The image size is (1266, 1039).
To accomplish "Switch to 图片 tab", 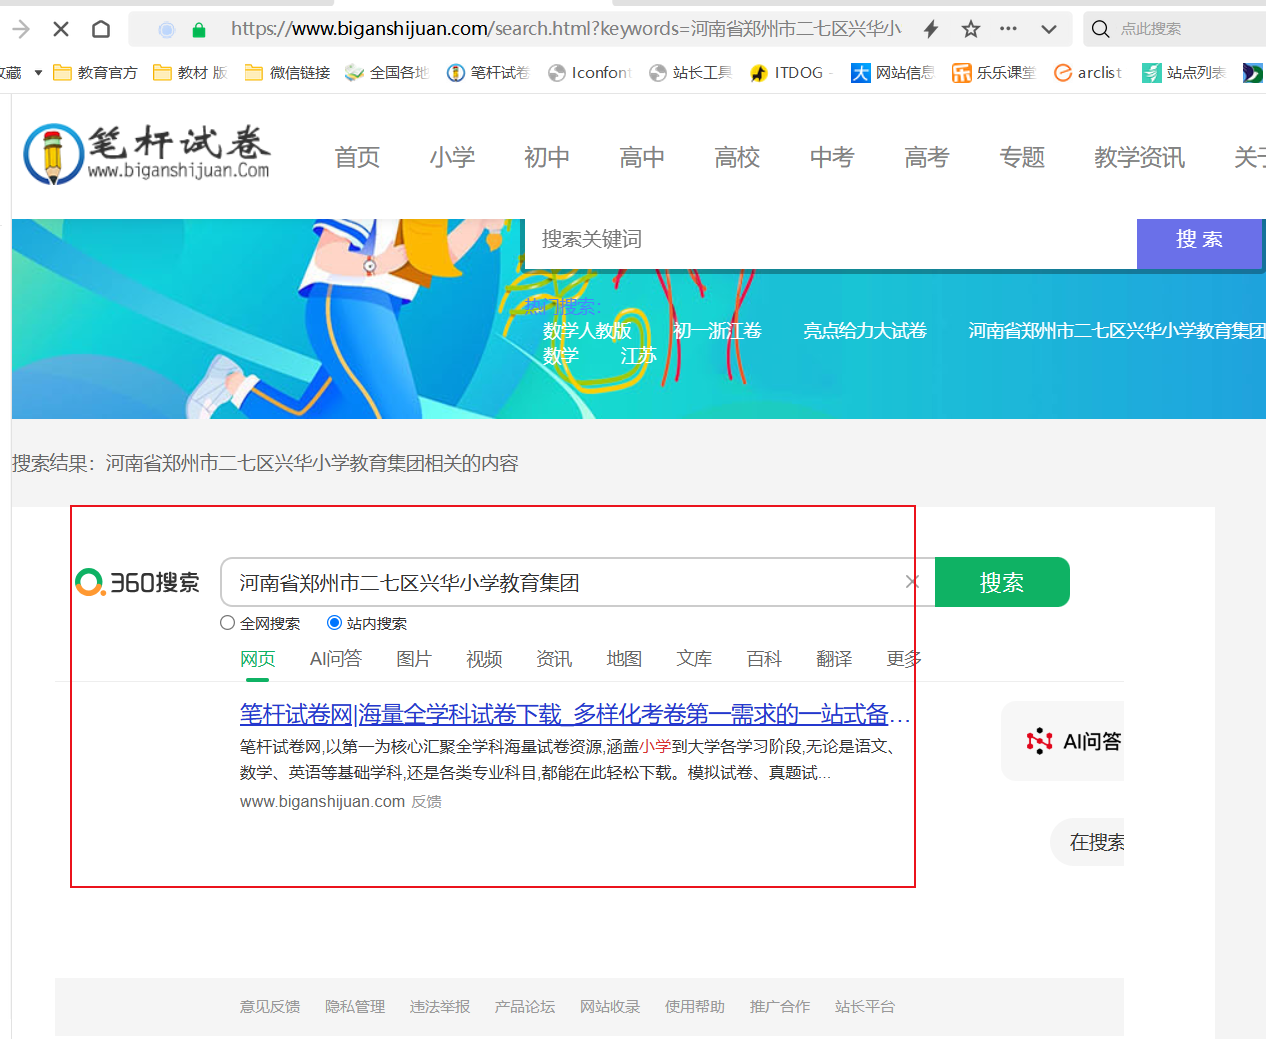I will coord(414,659).
